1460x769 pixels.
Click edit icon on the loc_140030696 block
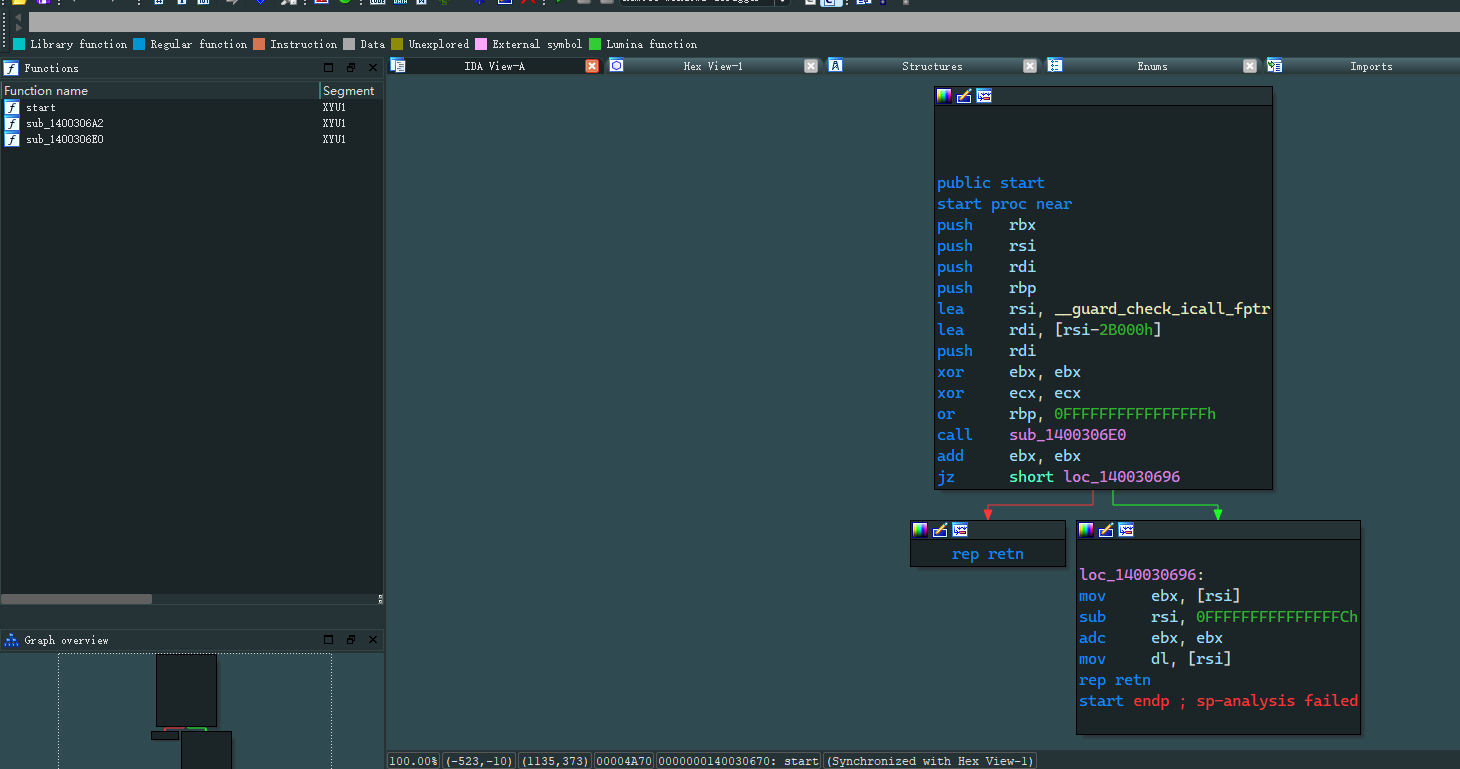click(x=1106, y=530)
